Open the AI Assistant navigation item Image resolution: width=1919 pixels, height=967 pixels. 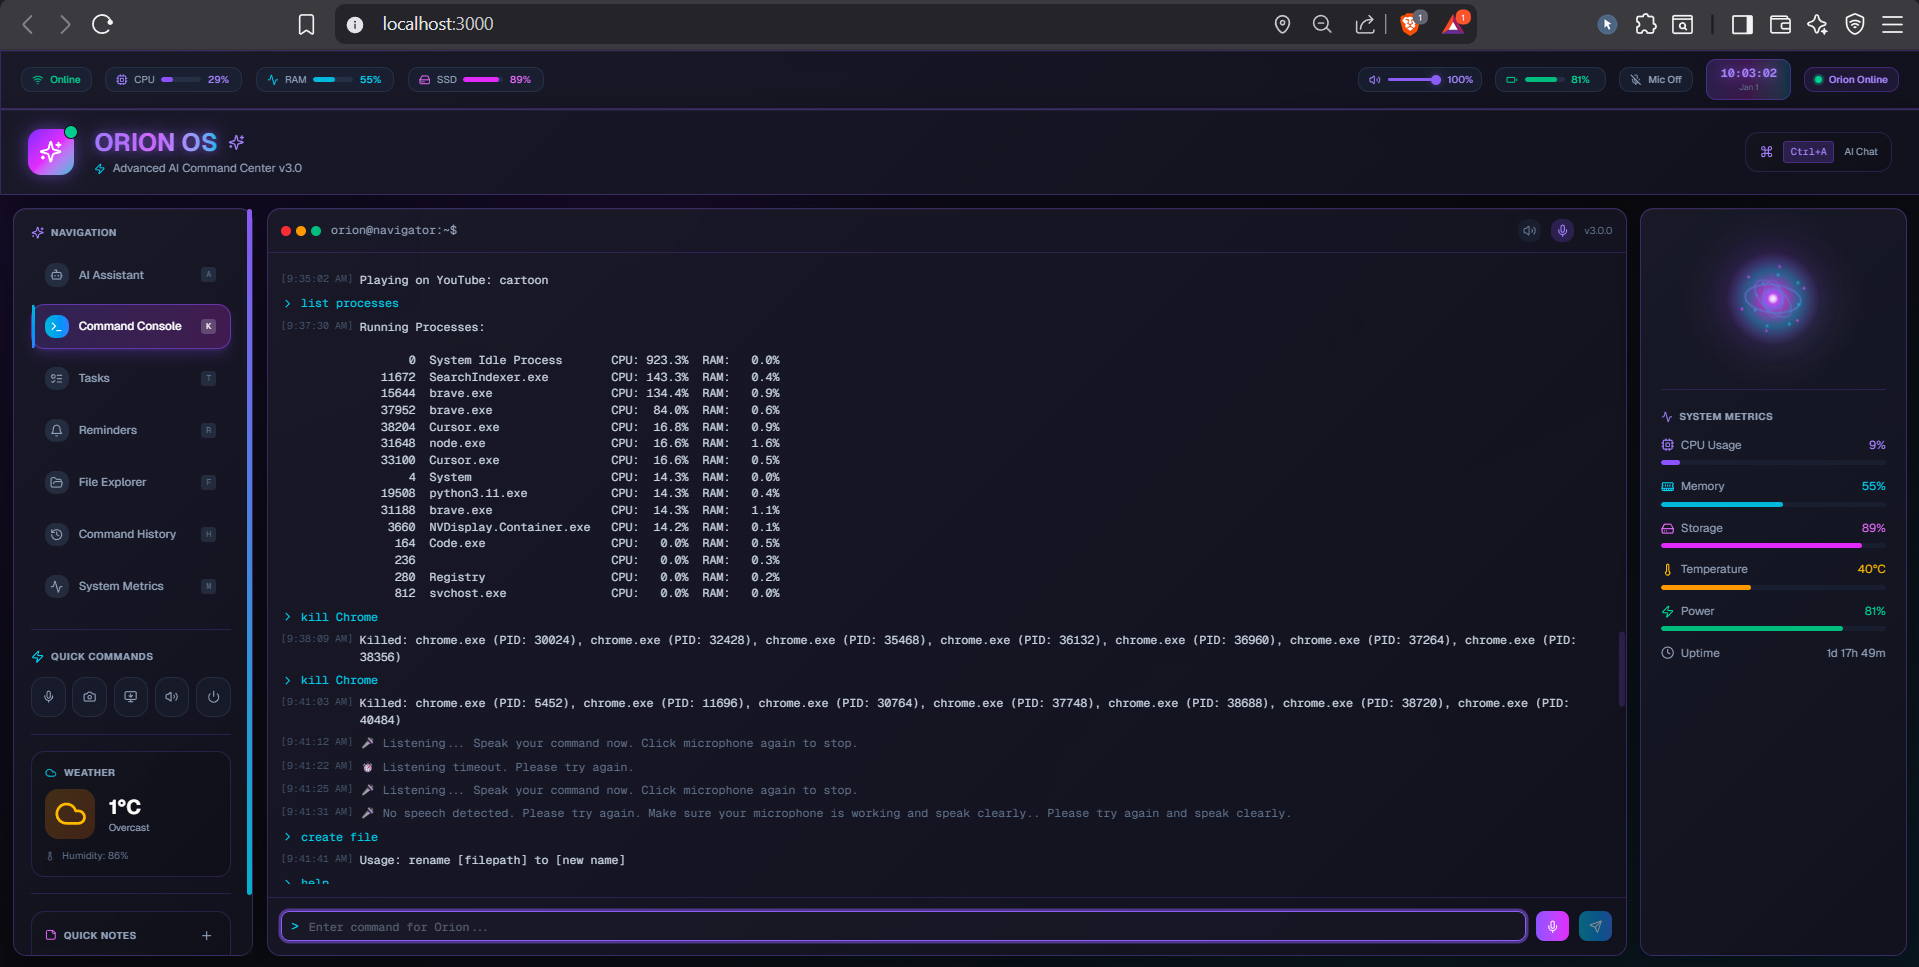coord(131,275)
